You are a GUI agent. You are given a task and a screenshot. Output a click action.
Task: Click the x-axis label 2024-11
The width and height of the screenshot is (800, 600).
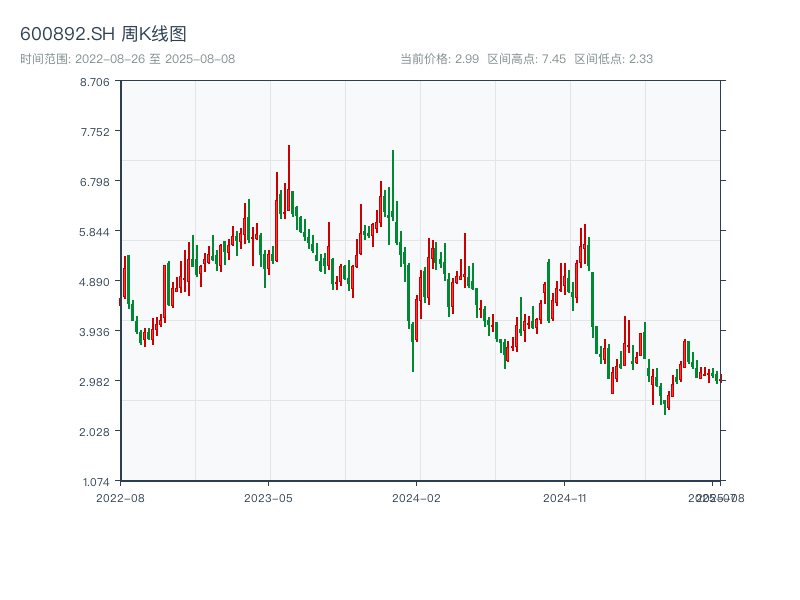coord(564,498)
